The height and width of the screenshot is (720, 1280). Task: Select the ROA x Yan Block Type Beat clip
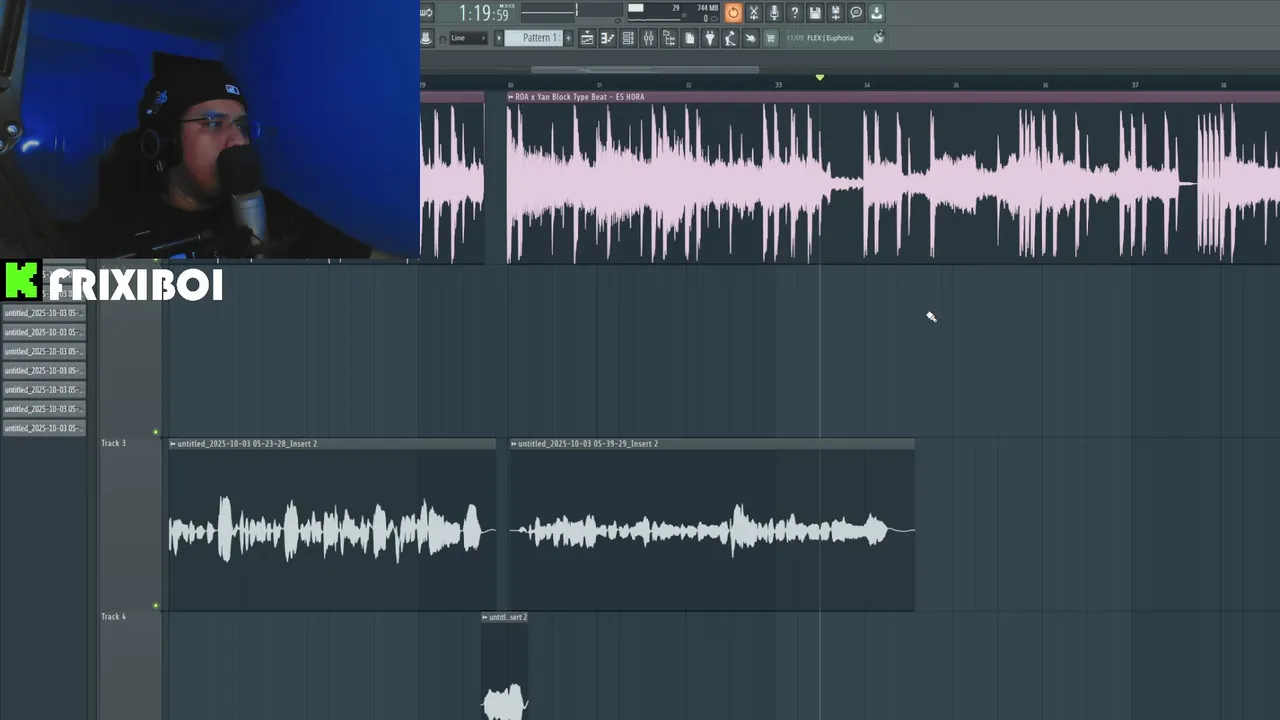tap(893, 180)
